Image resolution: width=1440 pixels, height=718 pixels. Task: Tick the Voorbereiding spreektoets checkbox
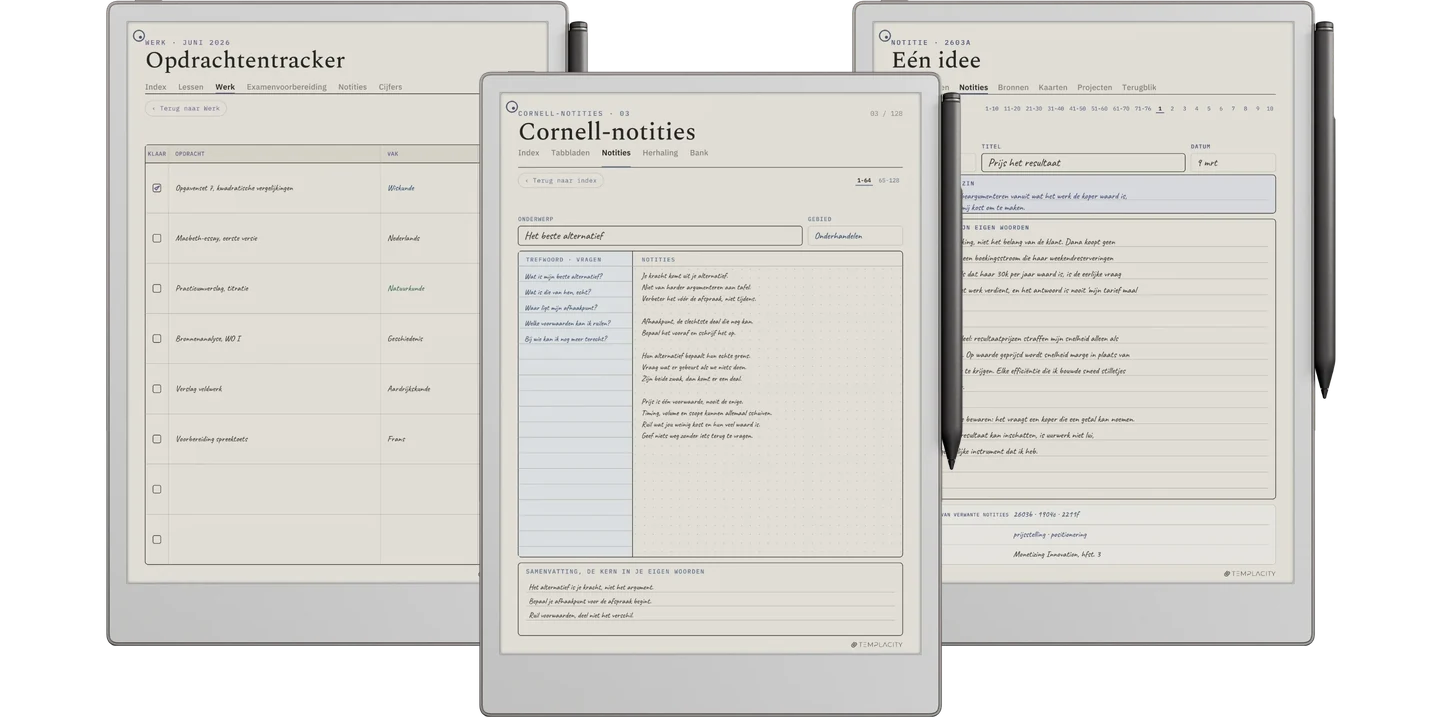pos(157,439)
